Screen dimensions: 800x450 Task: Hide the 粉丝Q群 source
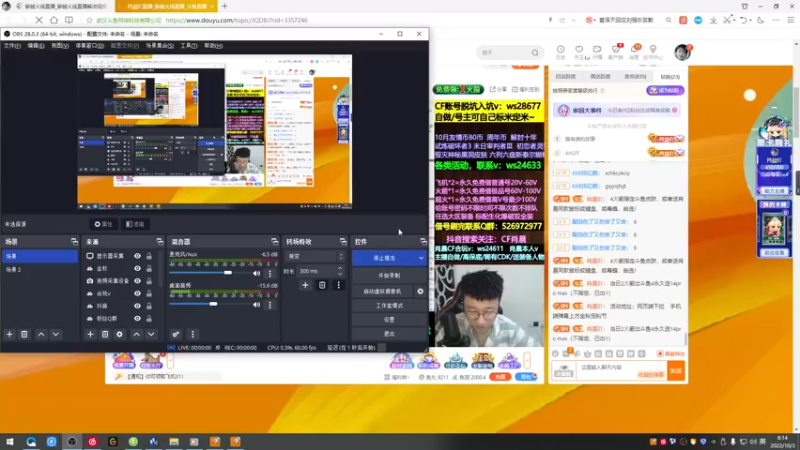tap(137, 318)
